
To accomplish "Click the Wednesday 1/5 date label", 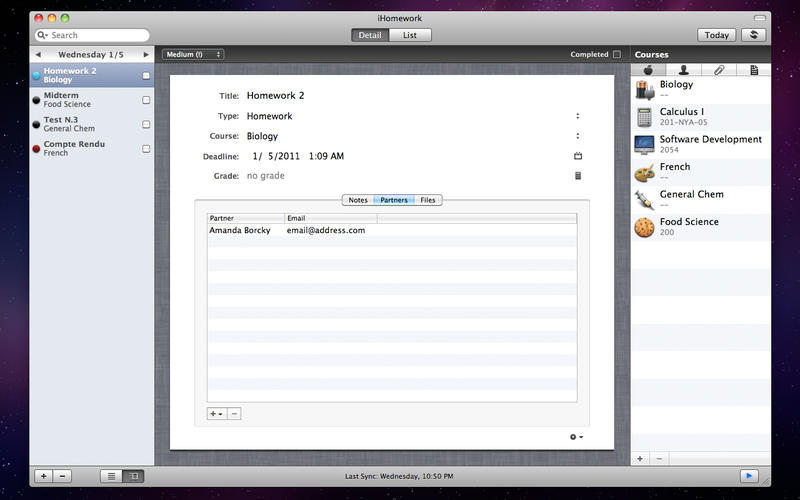I will pos(91,55).
